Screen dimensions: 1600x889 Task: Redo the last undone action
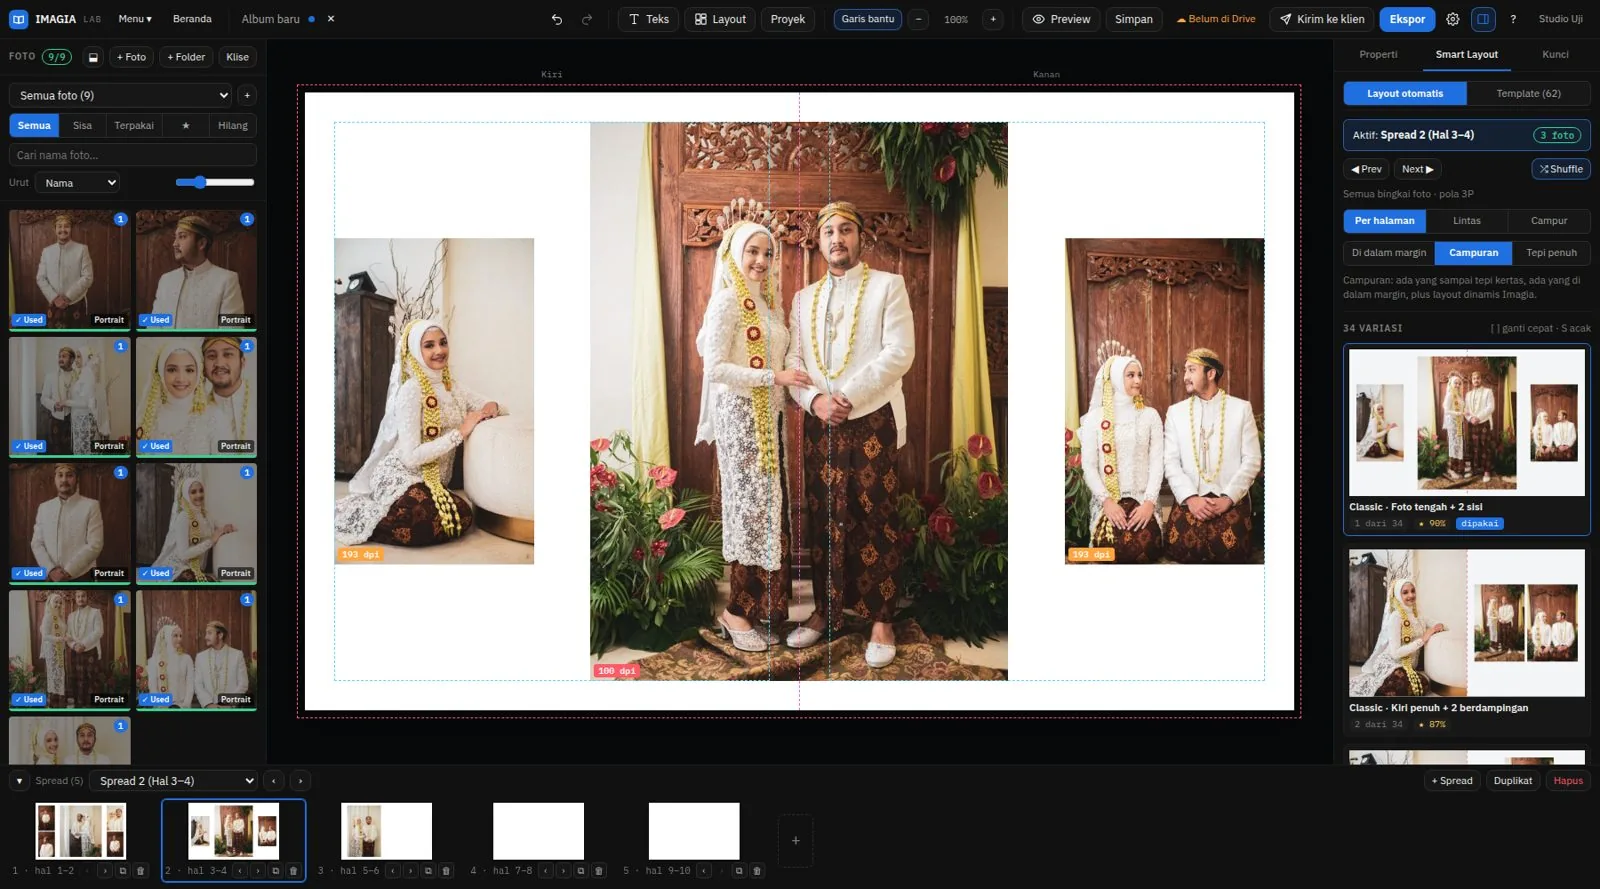(x=587, y=19)
